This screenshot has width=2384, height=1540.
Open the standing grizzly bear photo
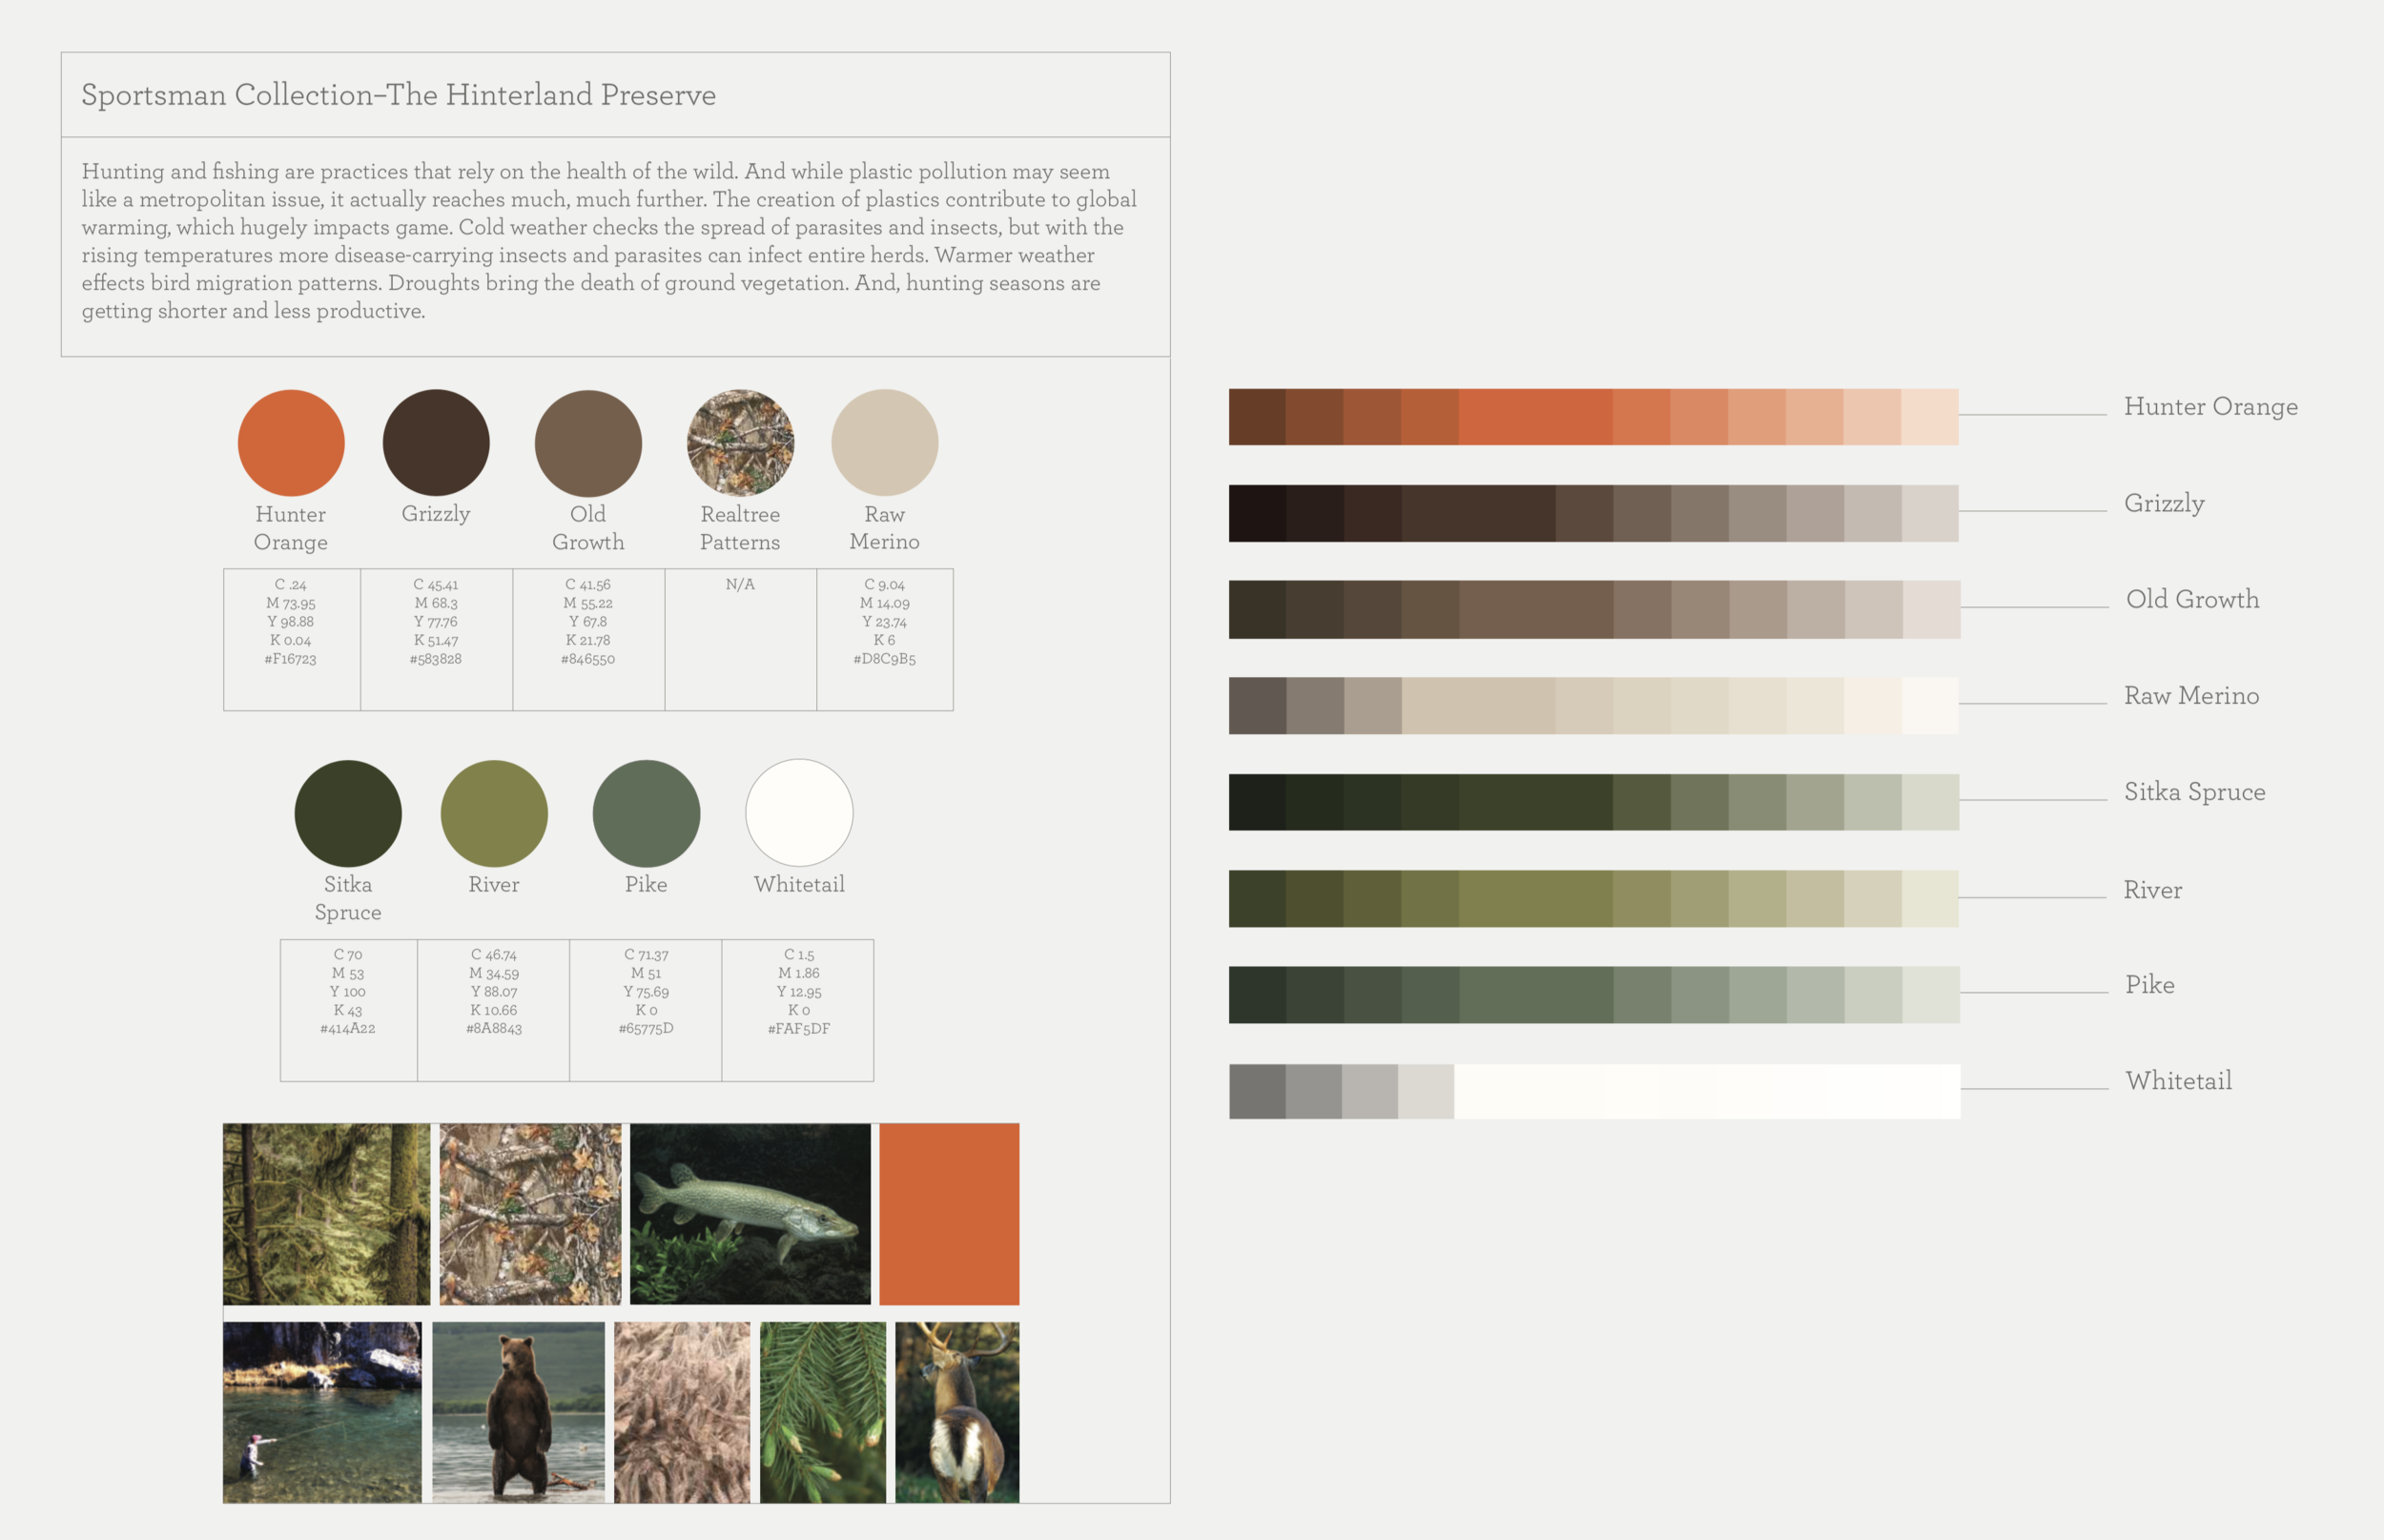pyautogui.click(x=518, y=1412)
